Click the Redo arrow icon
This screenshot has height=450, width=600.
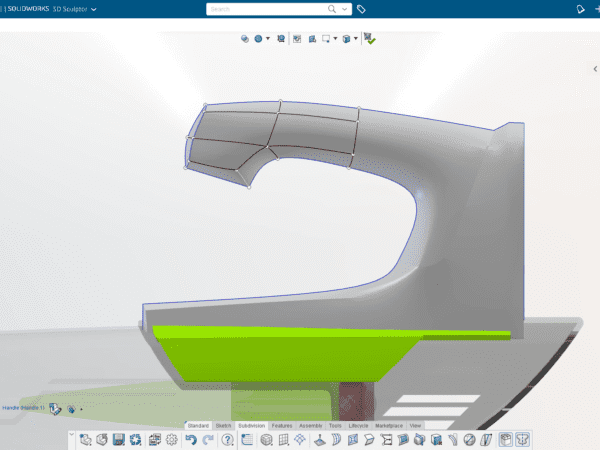pyautogui.click(x=208, y=440)
